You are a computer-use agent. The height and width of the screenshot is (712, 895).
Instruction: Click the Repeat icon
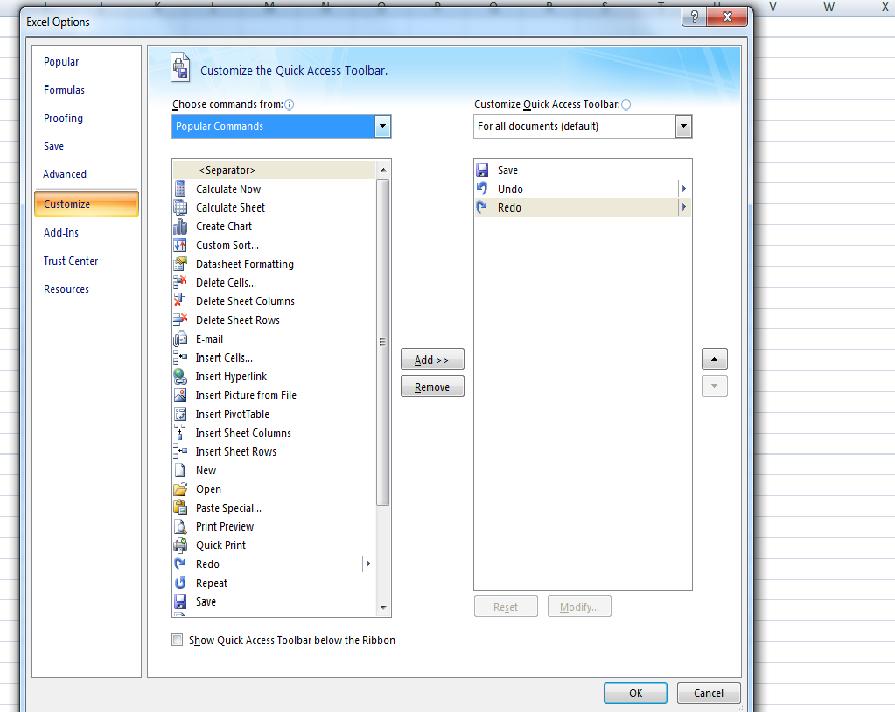(180, 582)
